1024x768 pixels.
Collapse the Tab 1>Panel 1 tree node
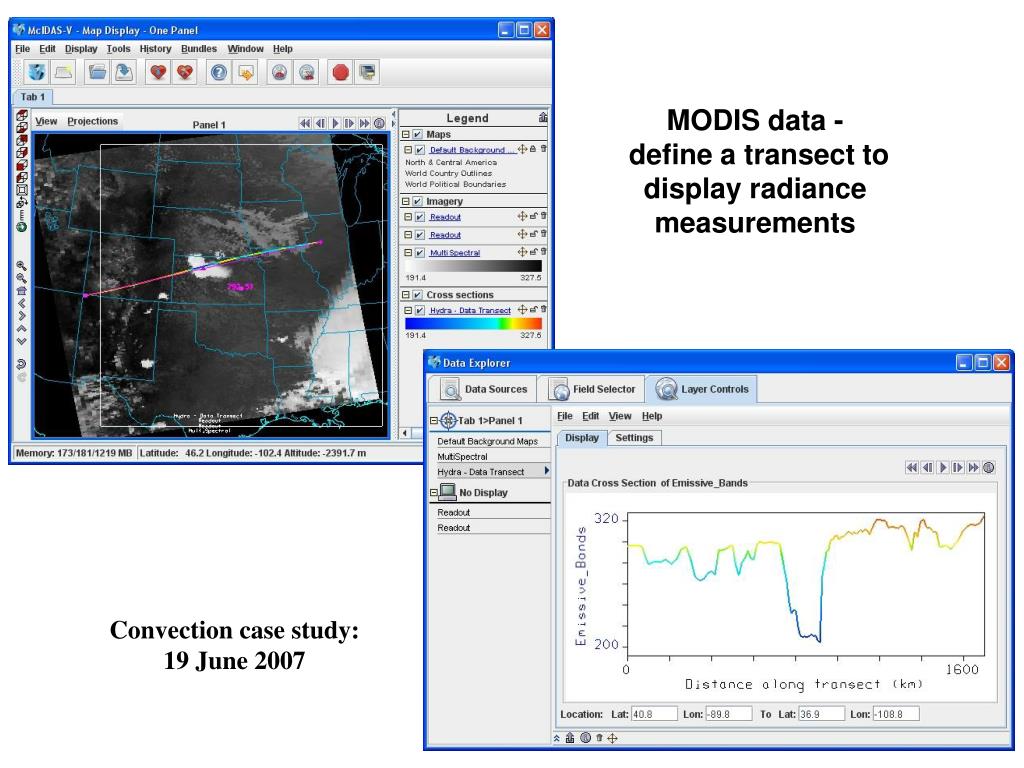coord(434,421)
